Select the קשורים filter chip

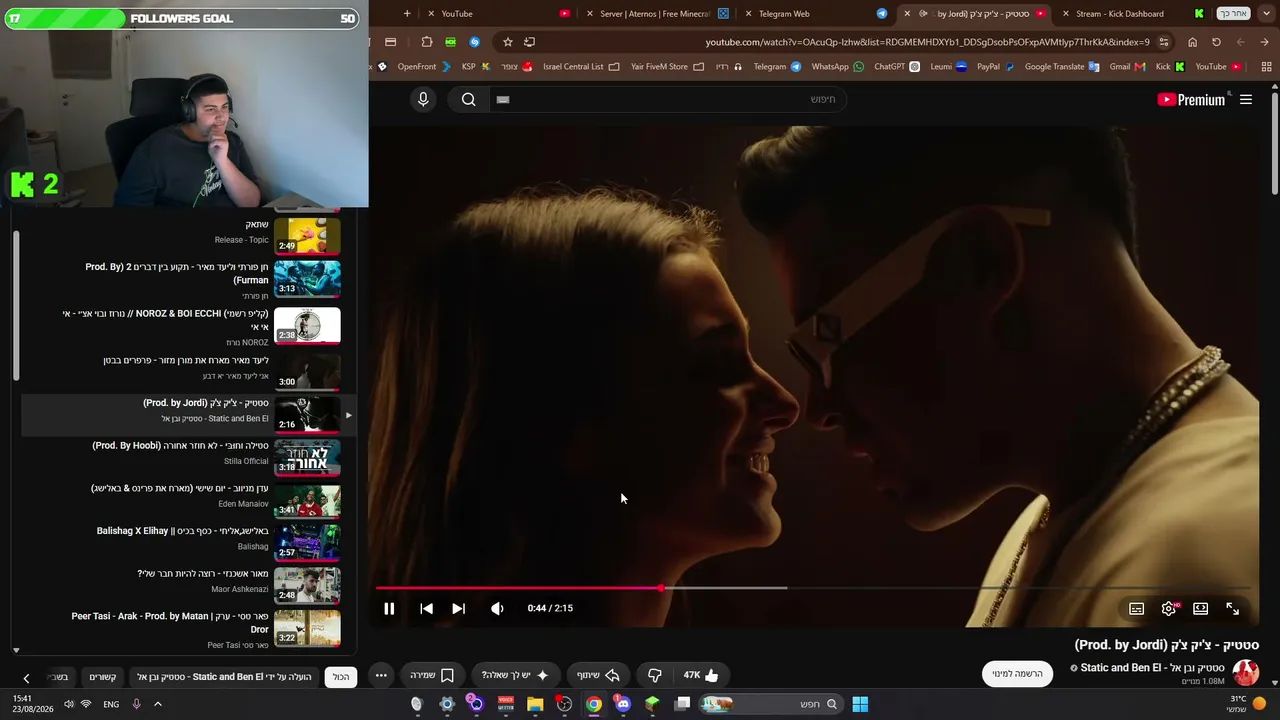point(103,677)
